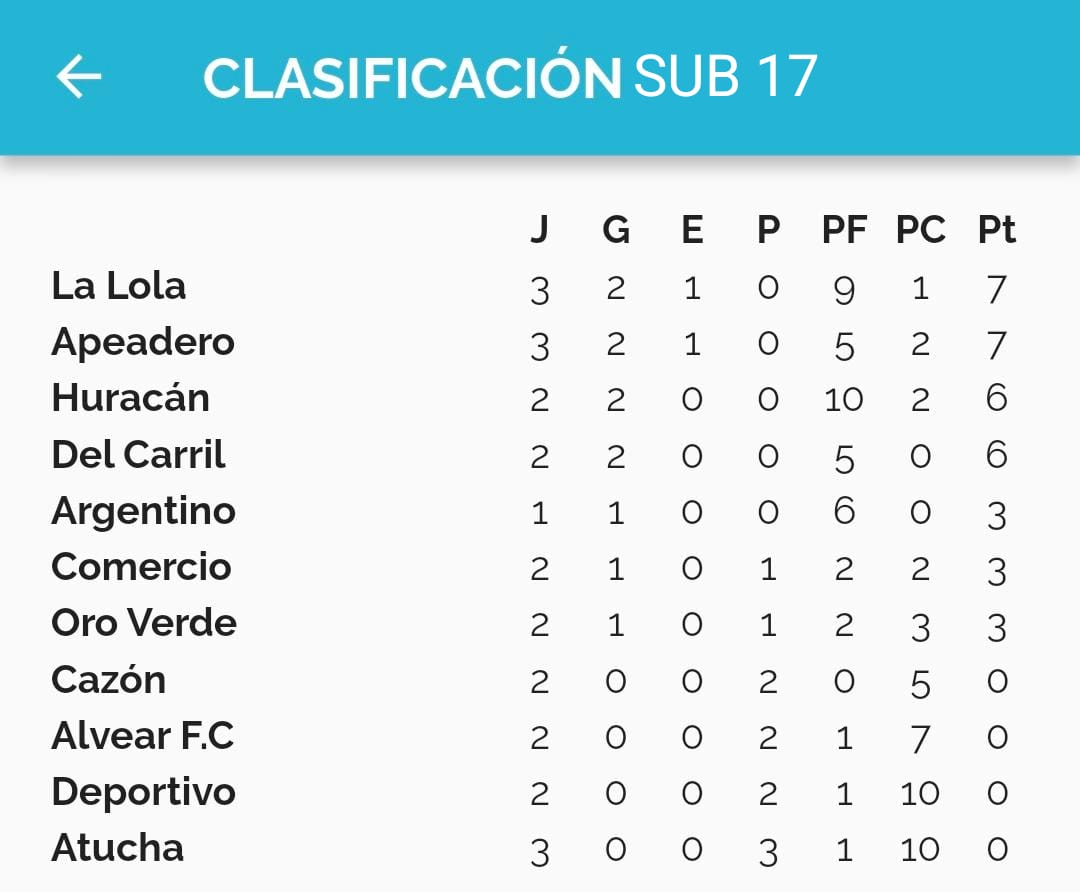This screenshot has width=1080, height=892.
Task: Select Huracán in the standings
Action: point(131,397)
